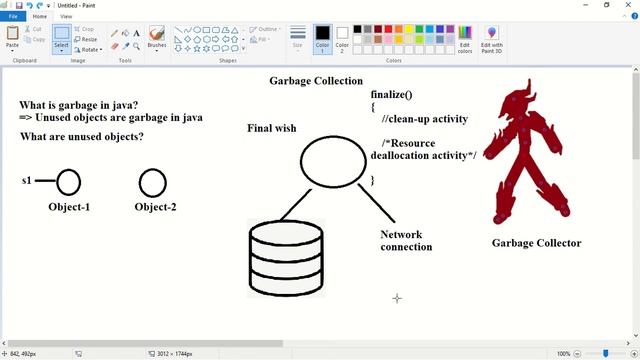This screenshot has height=360, width=640.
Task: Select the rectangular Select tool
Action: 62,34
